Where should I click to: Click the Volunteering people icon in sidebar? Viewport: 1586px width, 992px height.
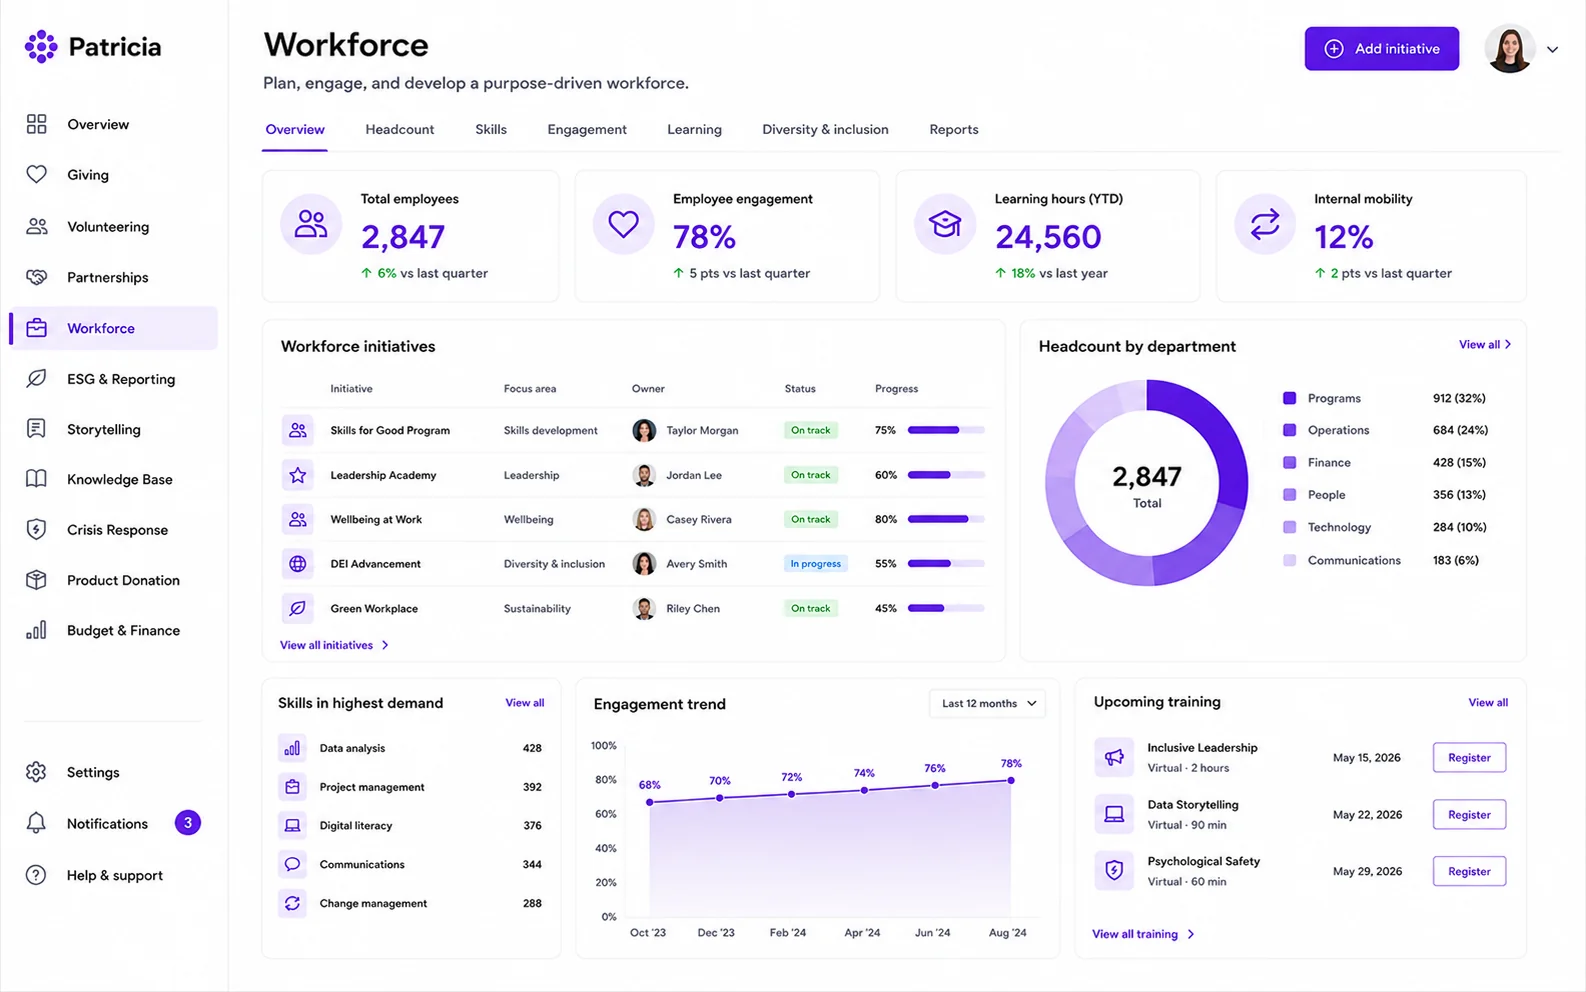coord(36,226)
